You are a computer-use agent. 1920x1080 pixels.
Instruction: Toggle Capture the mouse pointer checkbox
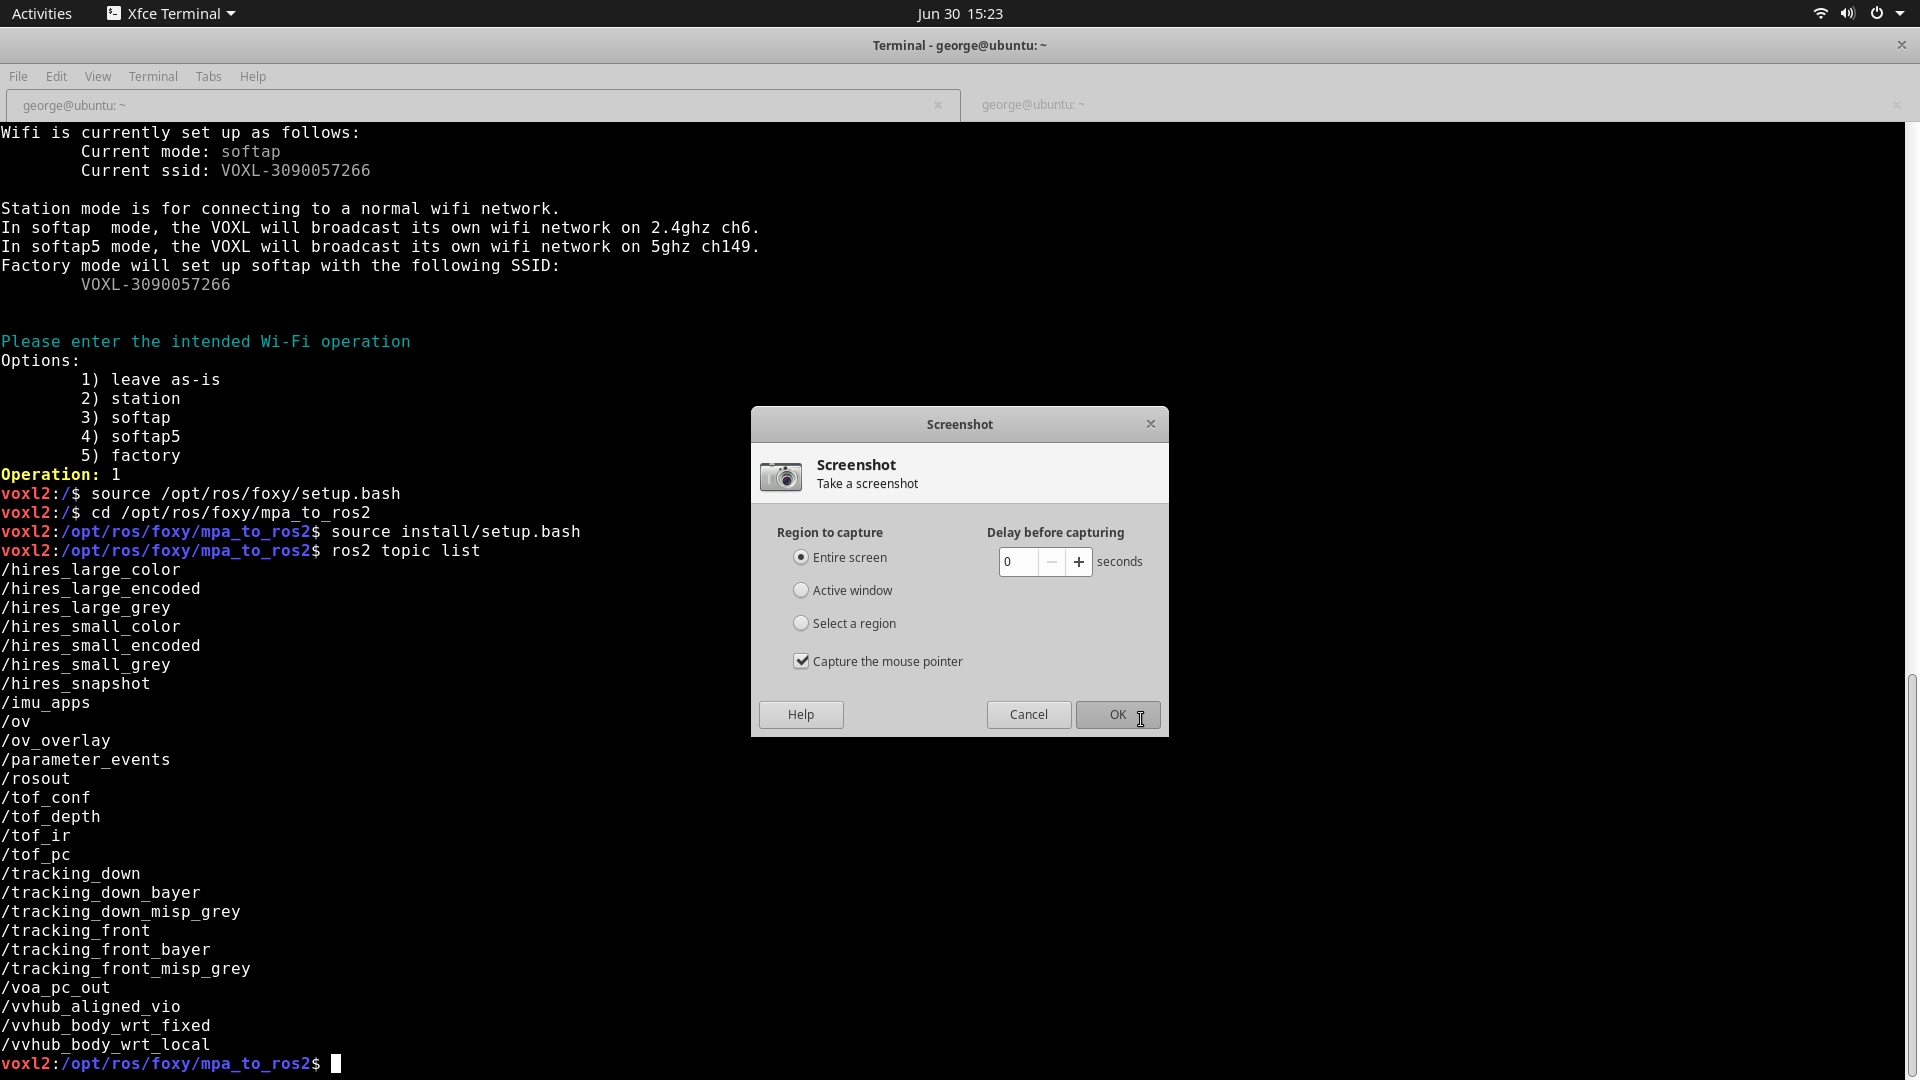[x=801, y=662]
